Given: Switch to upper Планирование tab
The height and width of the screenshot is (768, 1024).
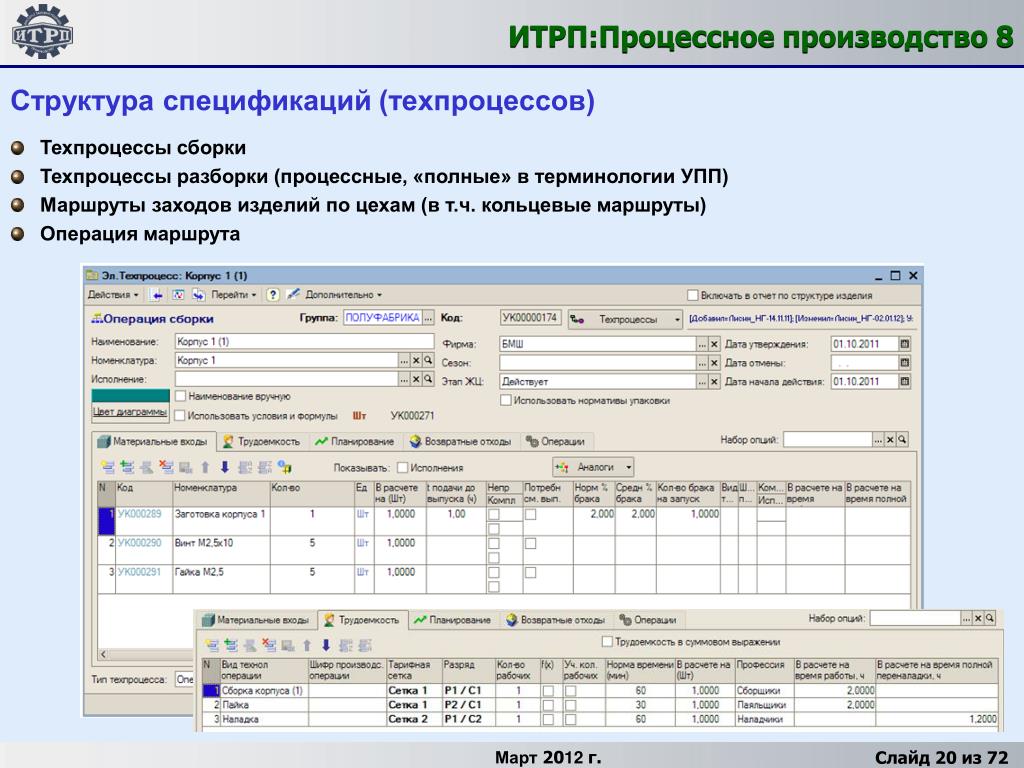Looking at the screenshot, I should click(355, 441).
